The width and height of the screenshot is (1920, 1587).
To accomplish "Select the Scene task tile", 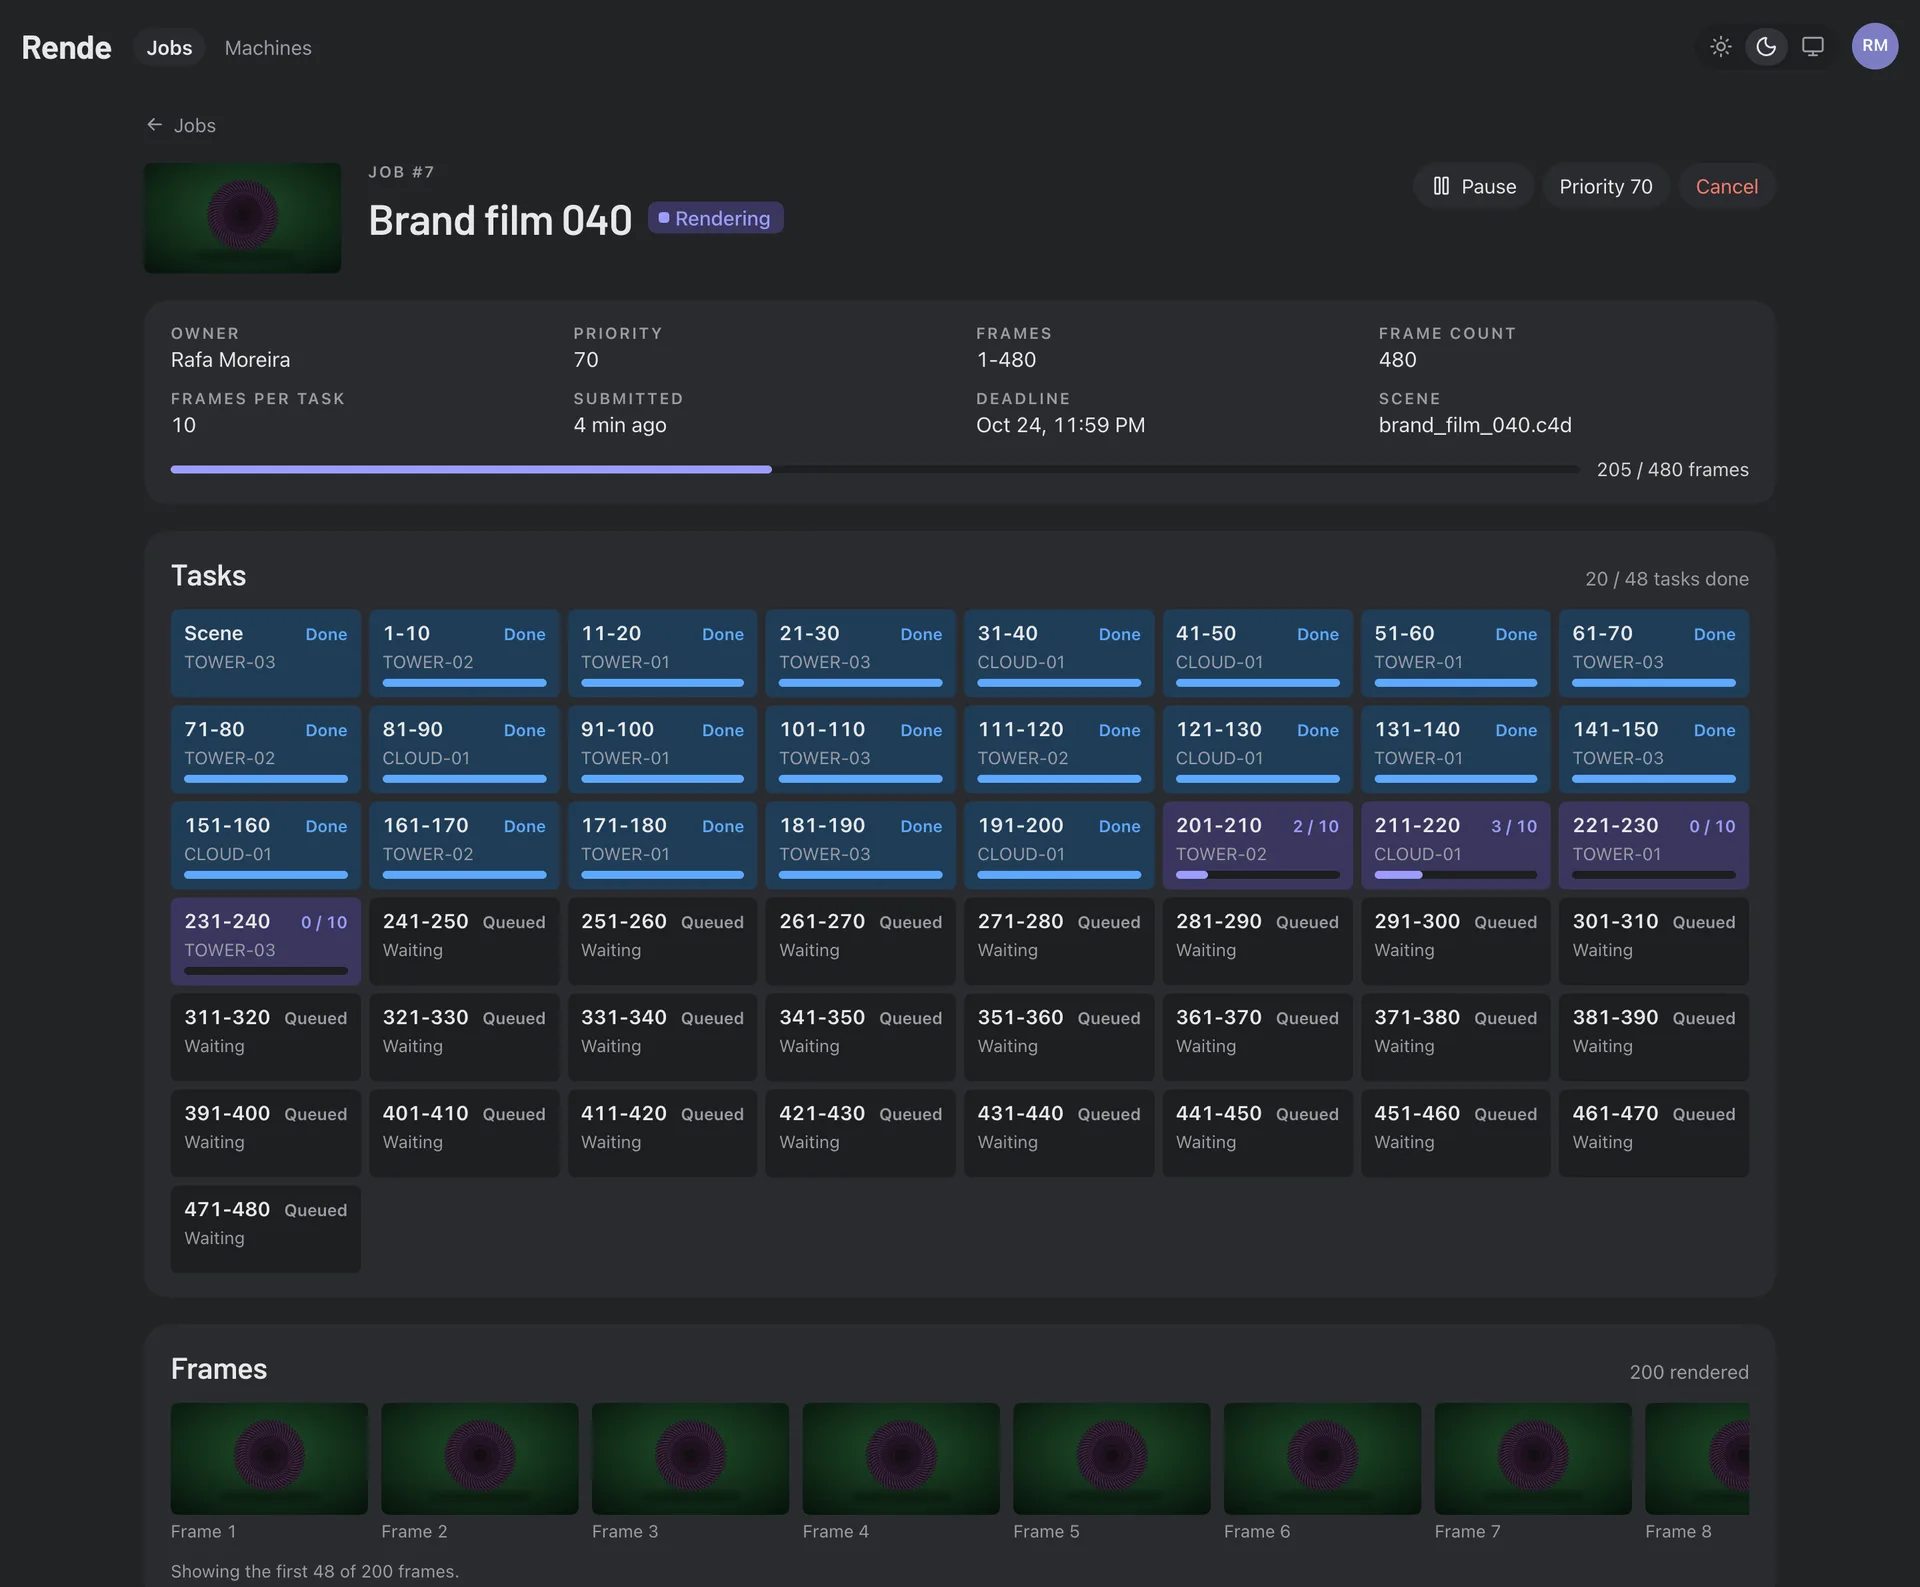I will tap(265, 653).
